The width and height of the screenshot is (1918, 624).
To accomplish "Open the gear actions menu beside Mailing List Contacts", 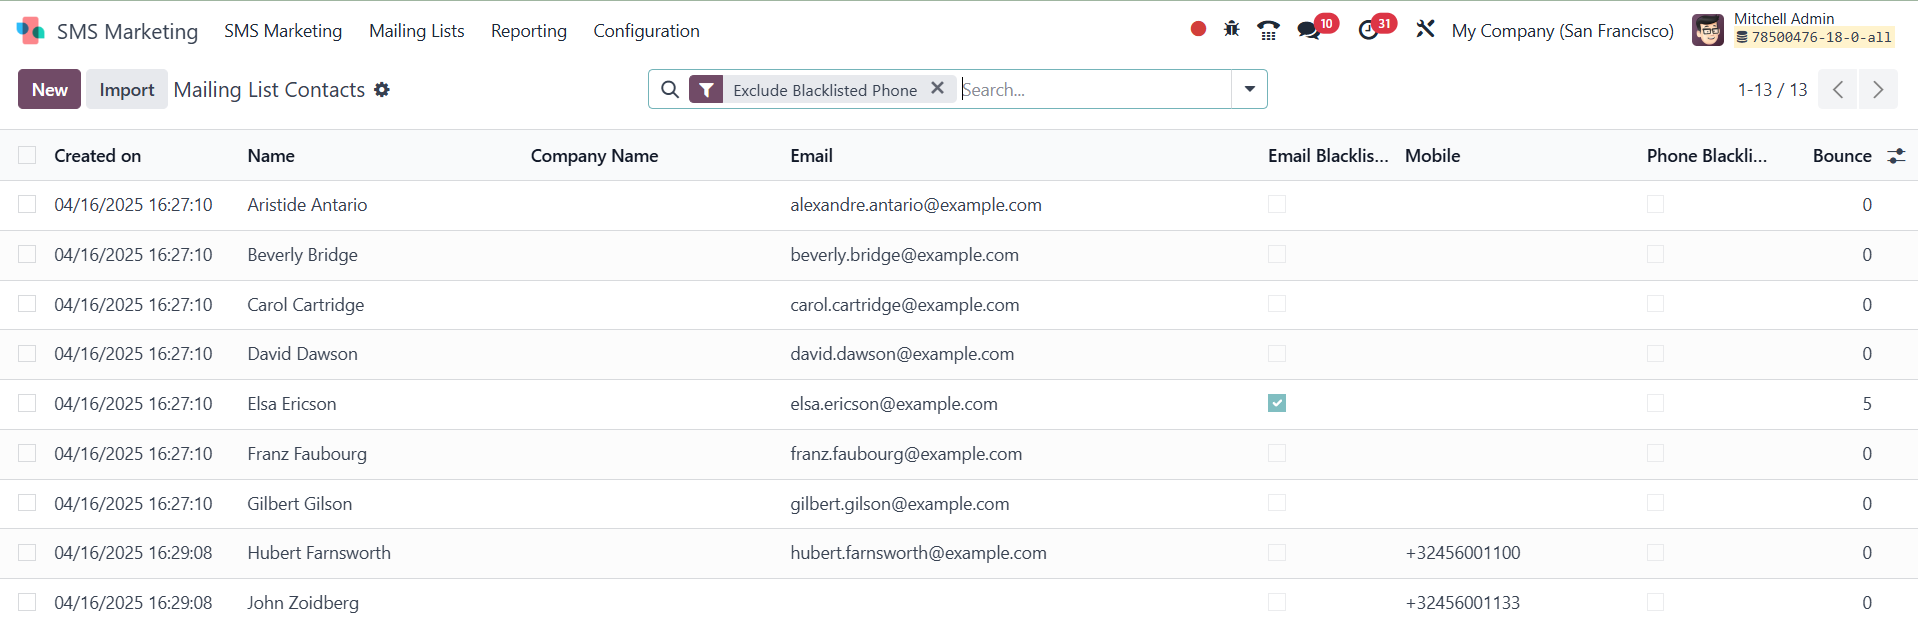I will [x=382, y=90].
